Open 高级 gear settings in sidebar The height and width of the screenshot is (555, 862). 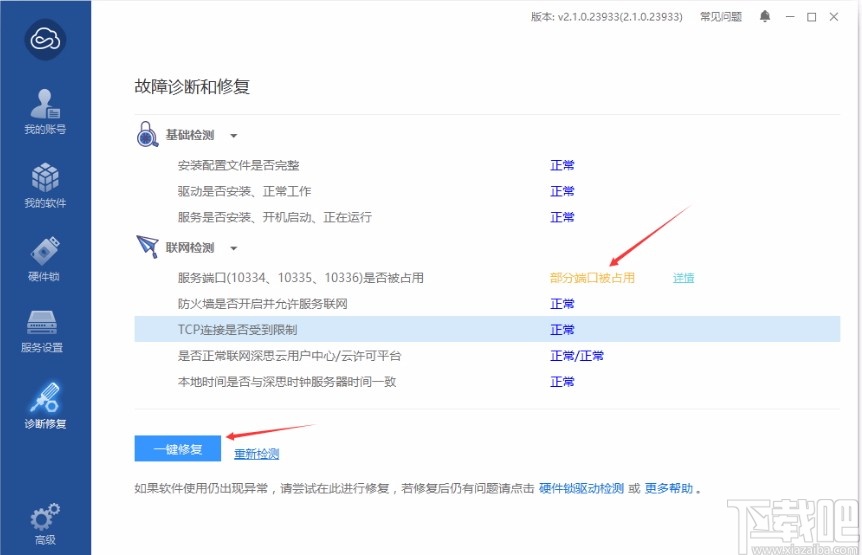[x=45, y=524]
